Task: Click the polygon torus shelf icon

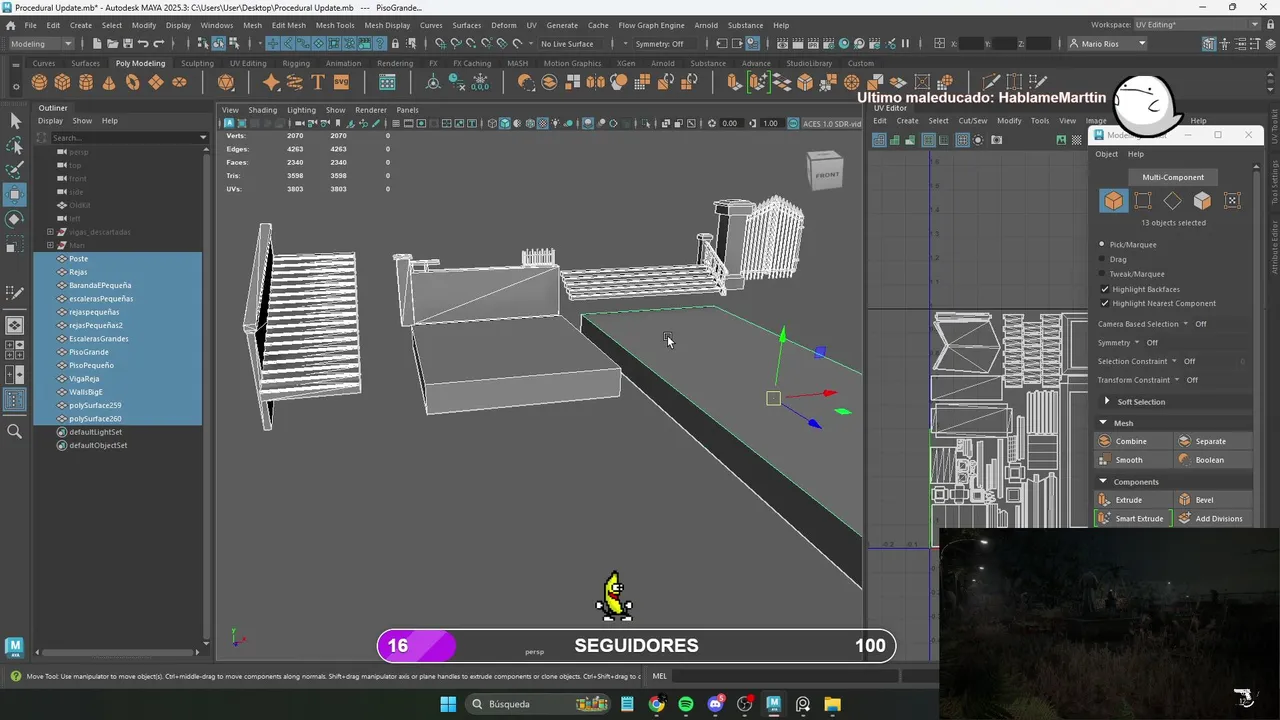Action: point(132,82)
